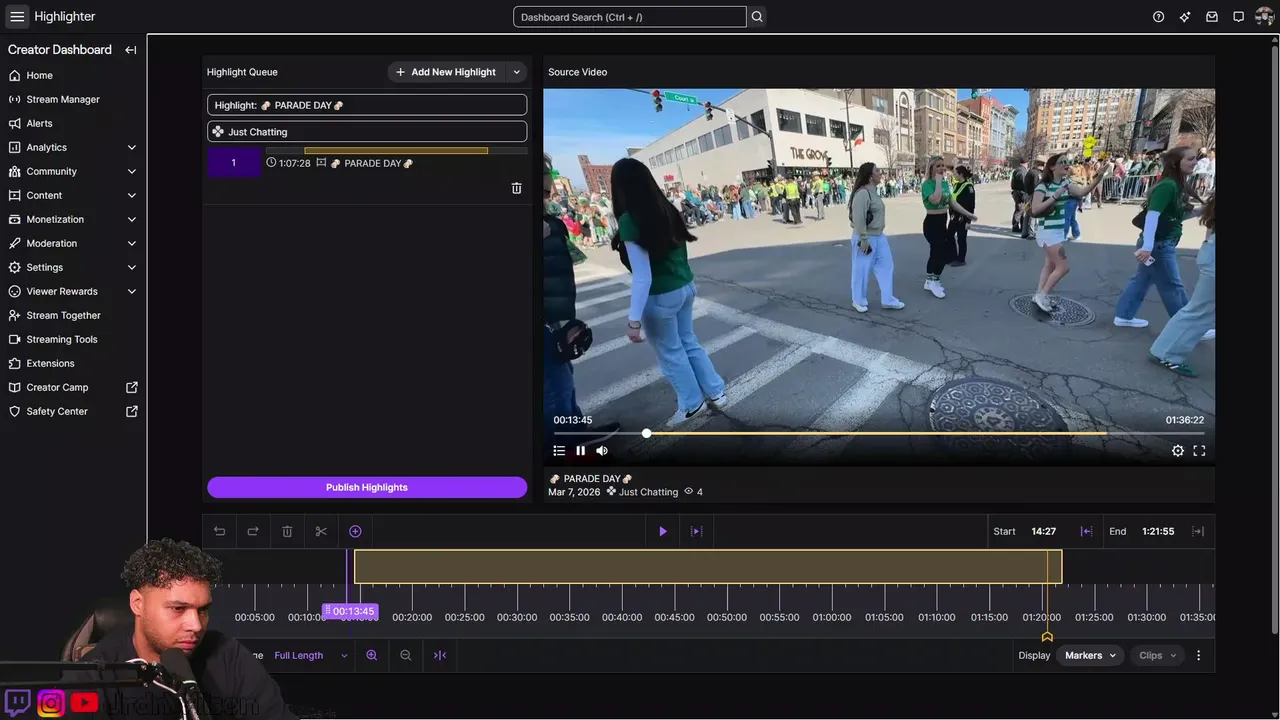
Task: Select the scissors split tool
Action: point(321,531)
